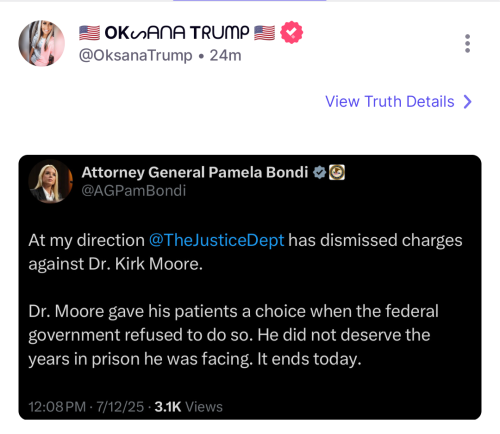Click the Attorney General Pamela Bondi name
Screen dimensions: 500x434
coord(195,173)
